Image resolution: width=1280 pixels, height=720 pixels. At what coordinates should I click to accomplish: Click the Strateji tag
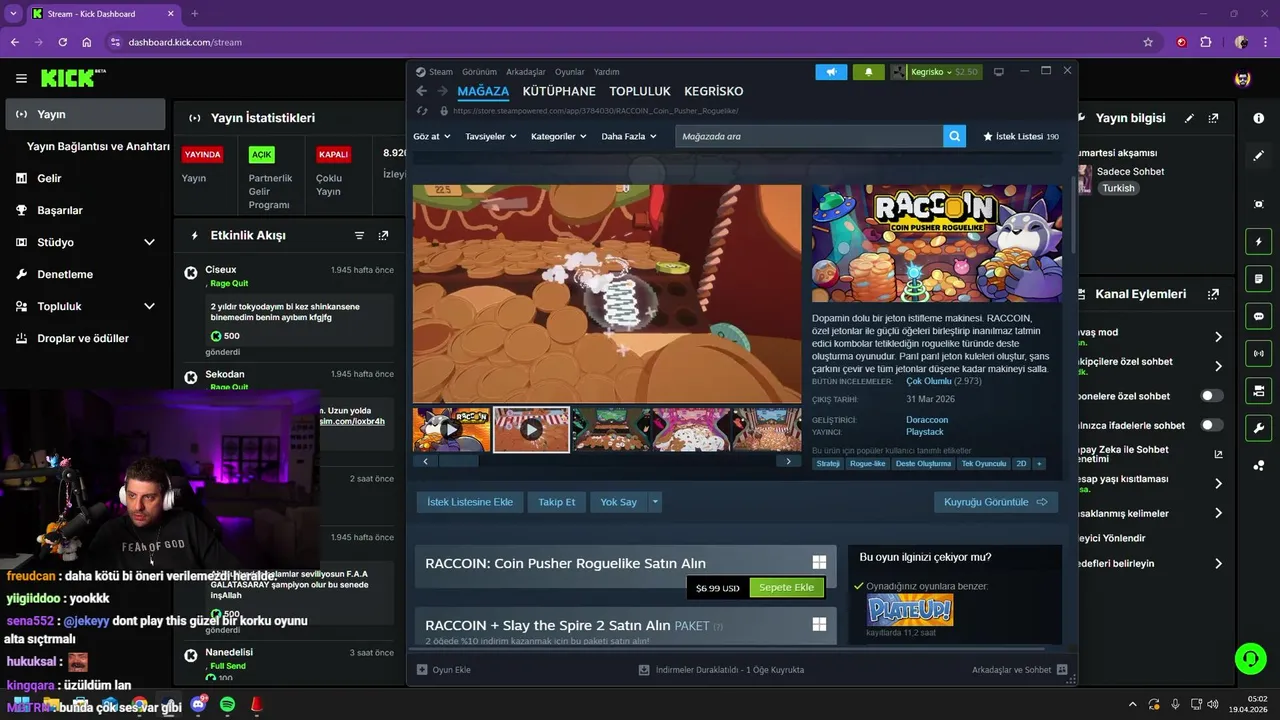pos(828,464)
